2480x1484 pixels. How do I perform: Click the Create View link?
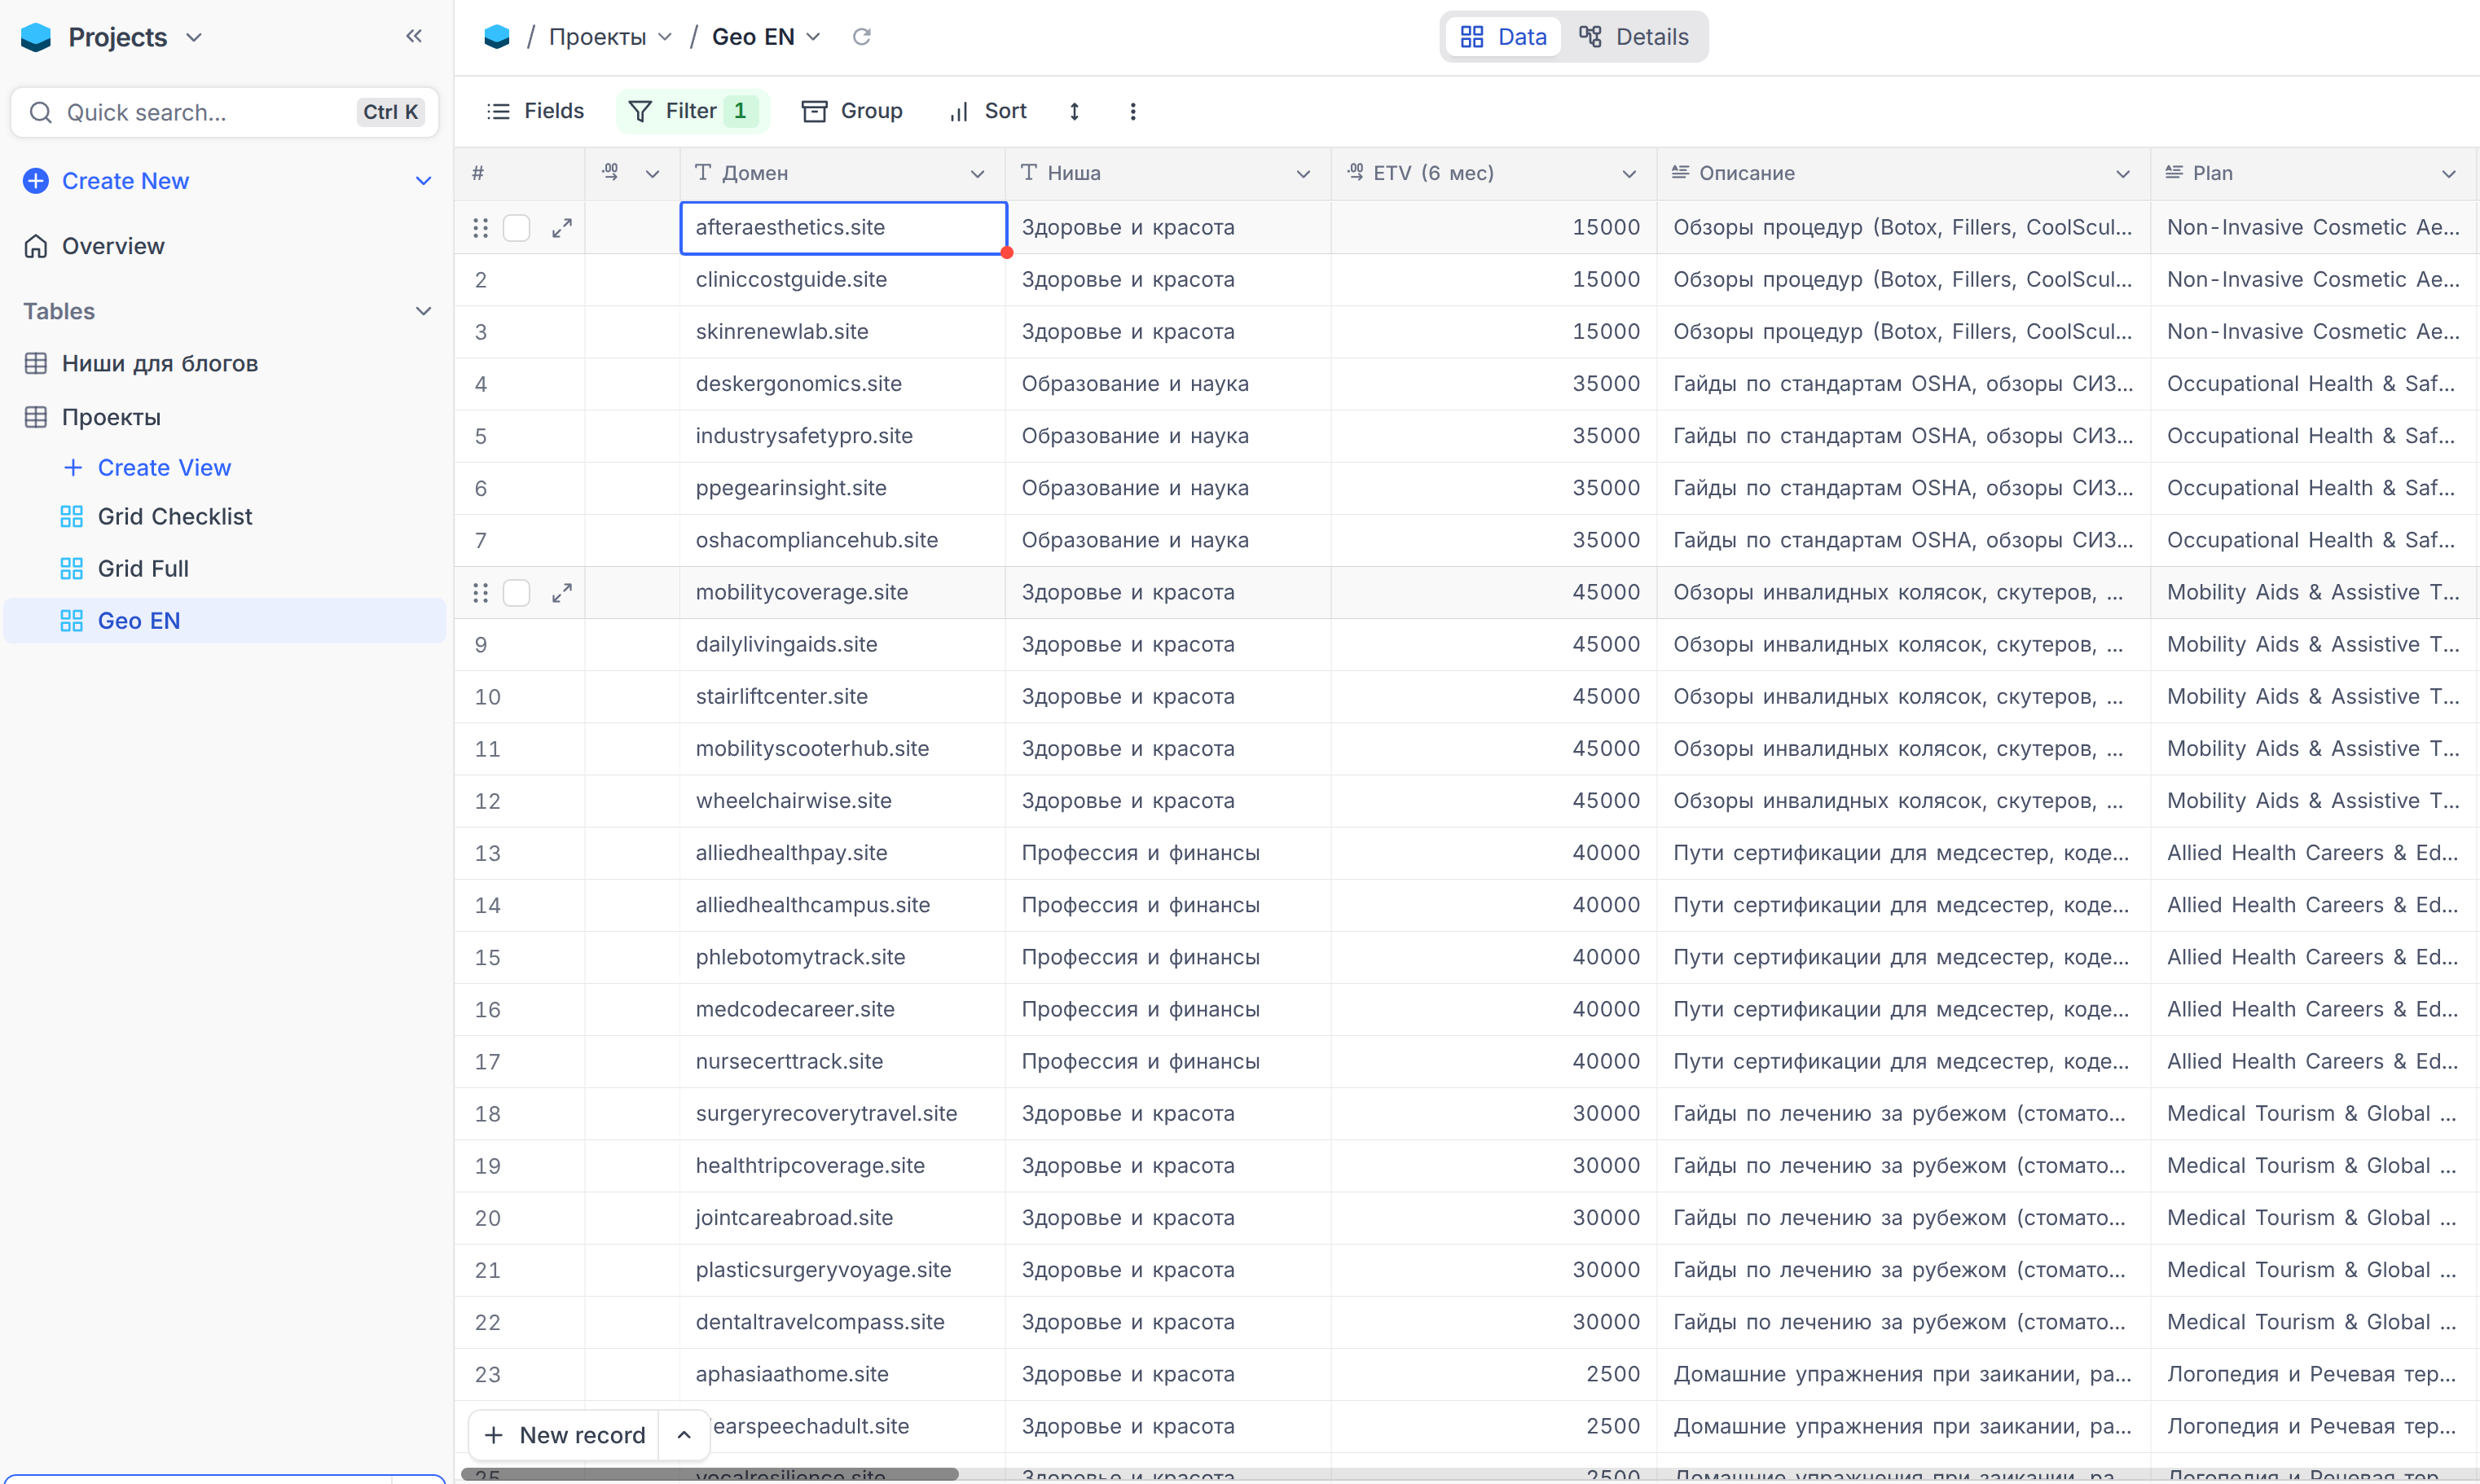click(163, 467)
